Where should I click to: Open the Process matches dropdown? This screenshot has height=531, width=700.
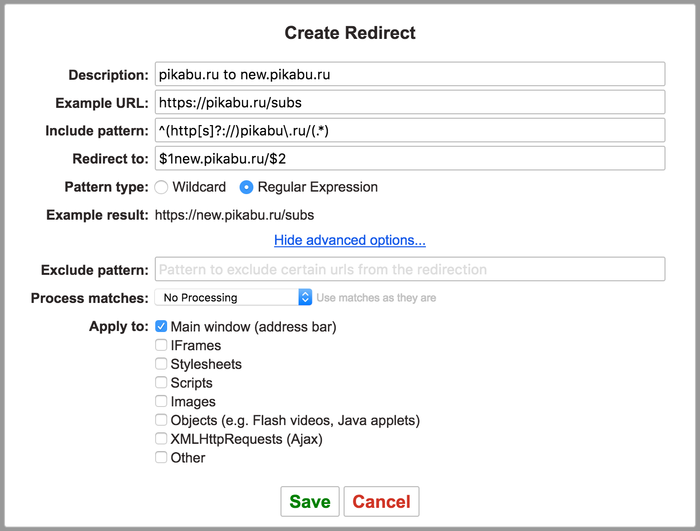click(233, 297)
